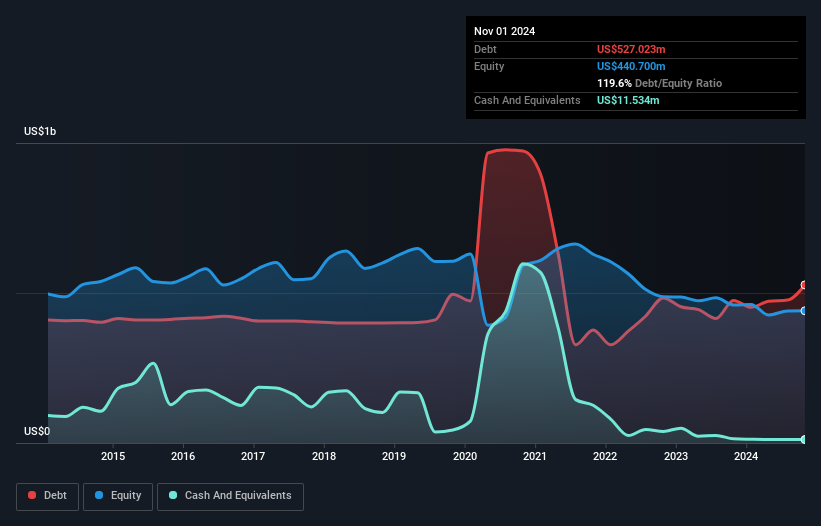Click the US$440.700m equity value
Image resolution: width=821 pixels, height=526 pixels.
tap(631, 66)
